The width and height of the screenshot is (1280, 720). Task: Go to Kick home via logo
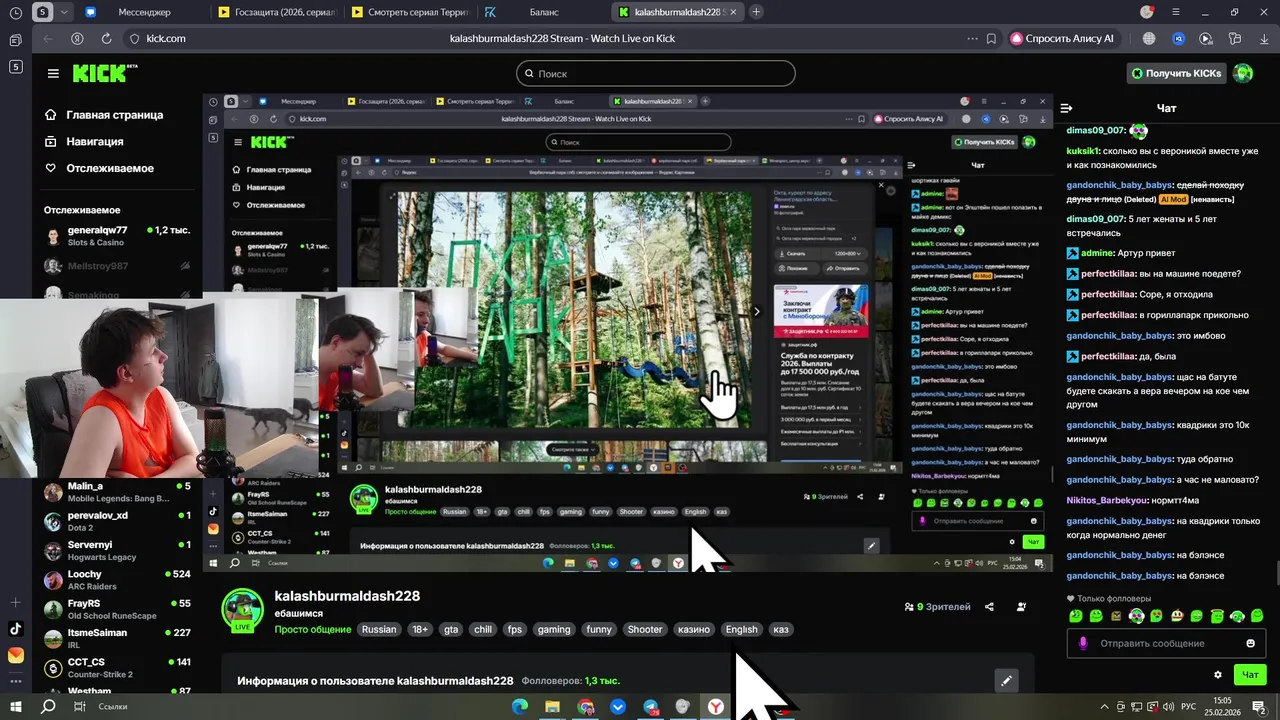104,73
